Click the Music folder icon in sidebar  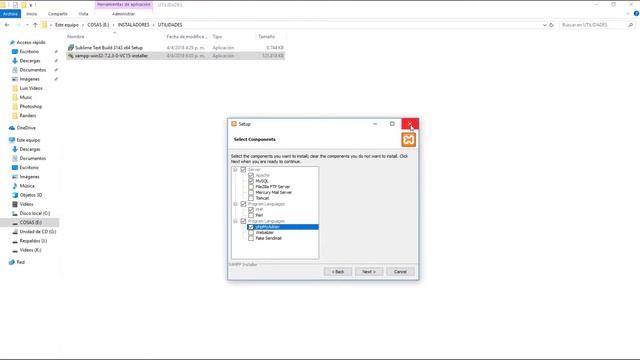coord(15,97)
